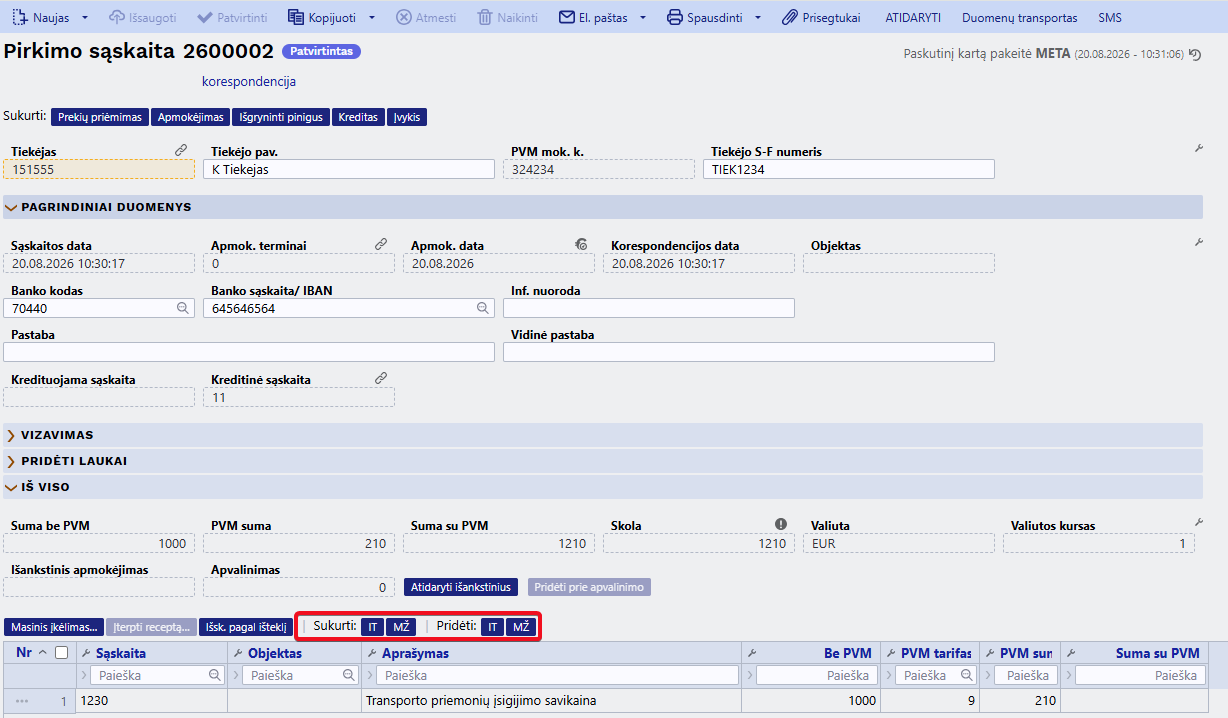Screen dimensions: 1228x718
Task: Open the korespondencija link
Action: point(249,82)
